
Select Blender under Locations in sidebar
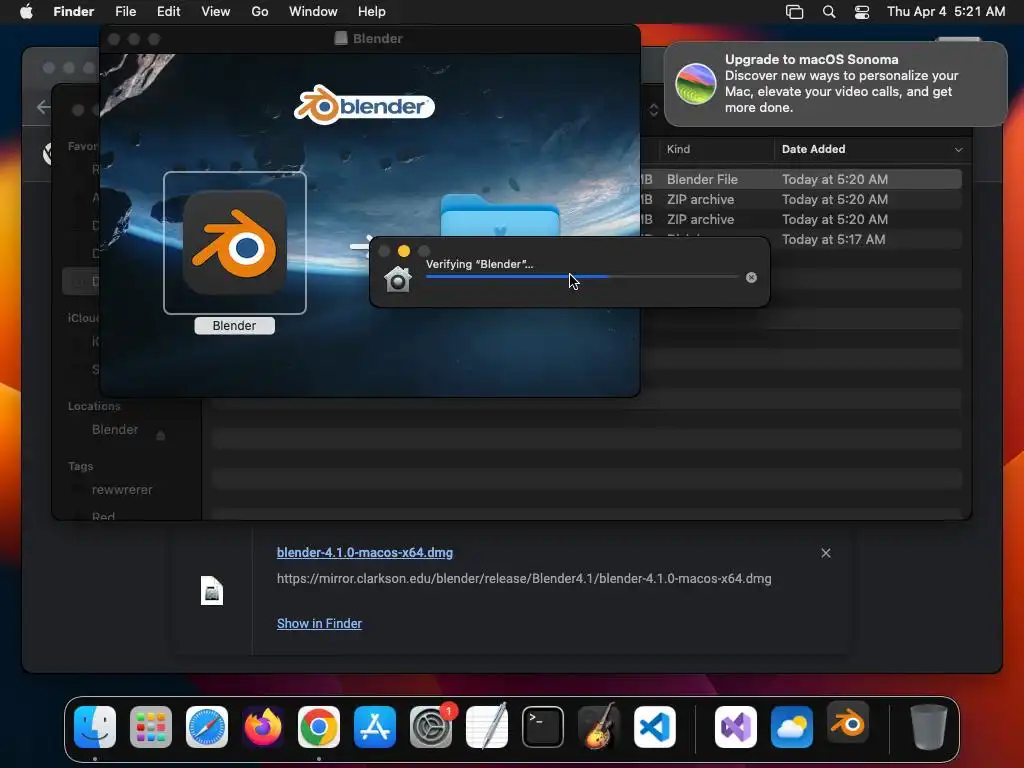(115, 430)
